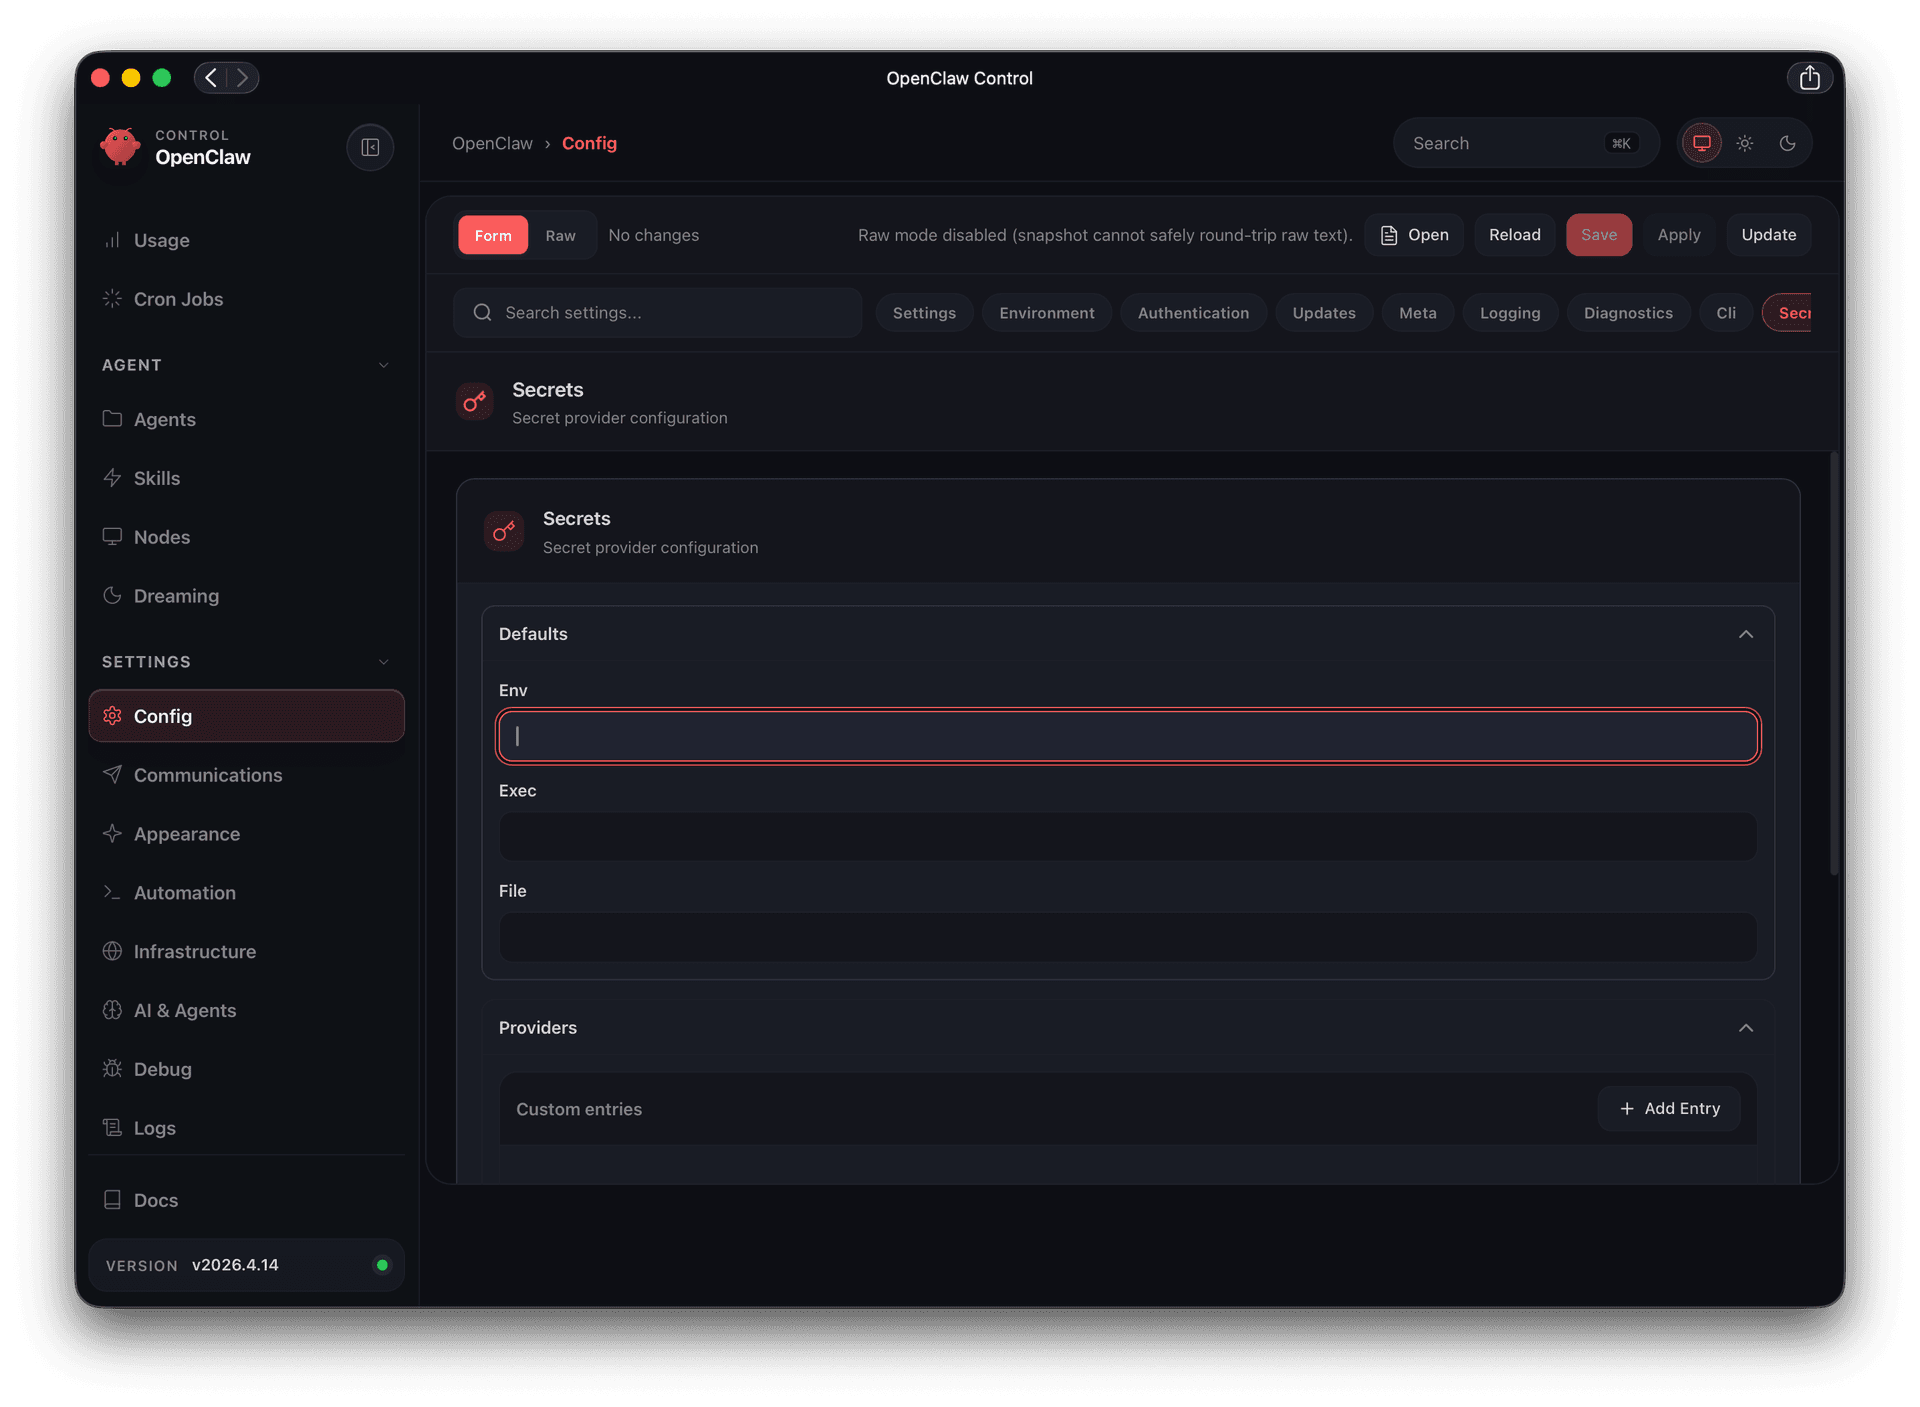The image size is (1920, 1407).
Task: Switch to Form mode
Action: 493,235
